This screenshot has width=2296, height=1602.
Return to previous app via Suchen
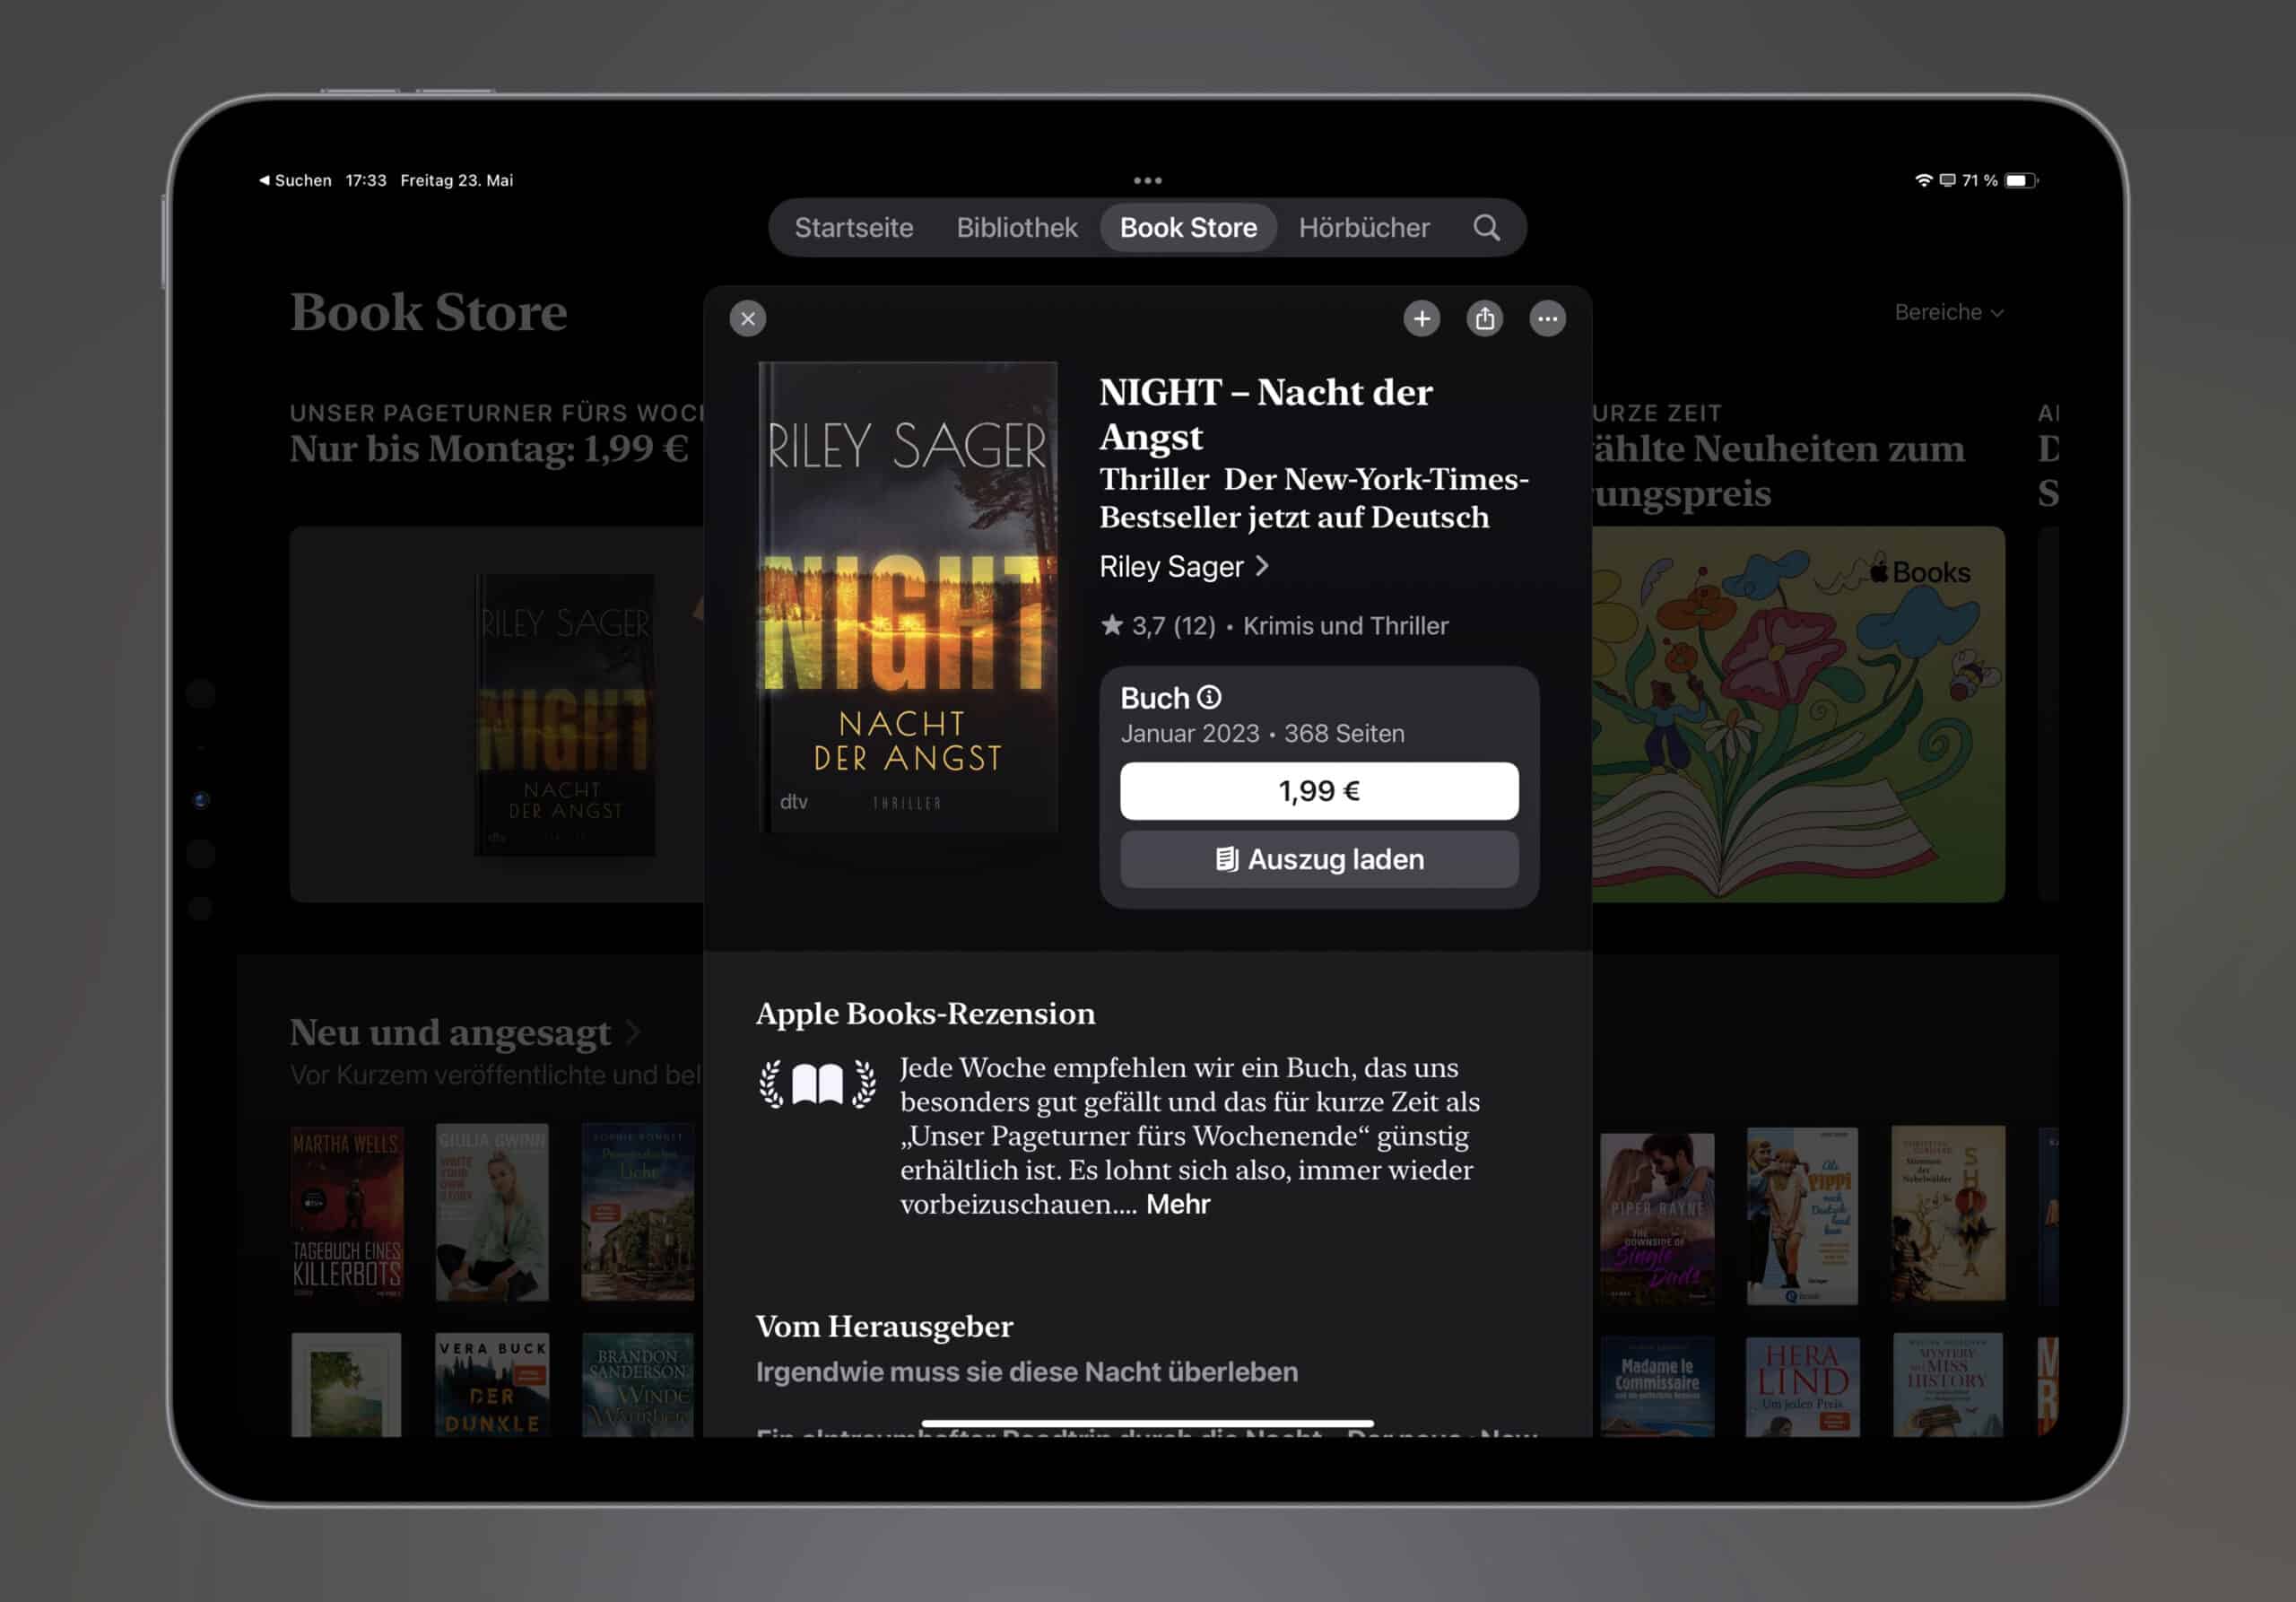point(295,180)
